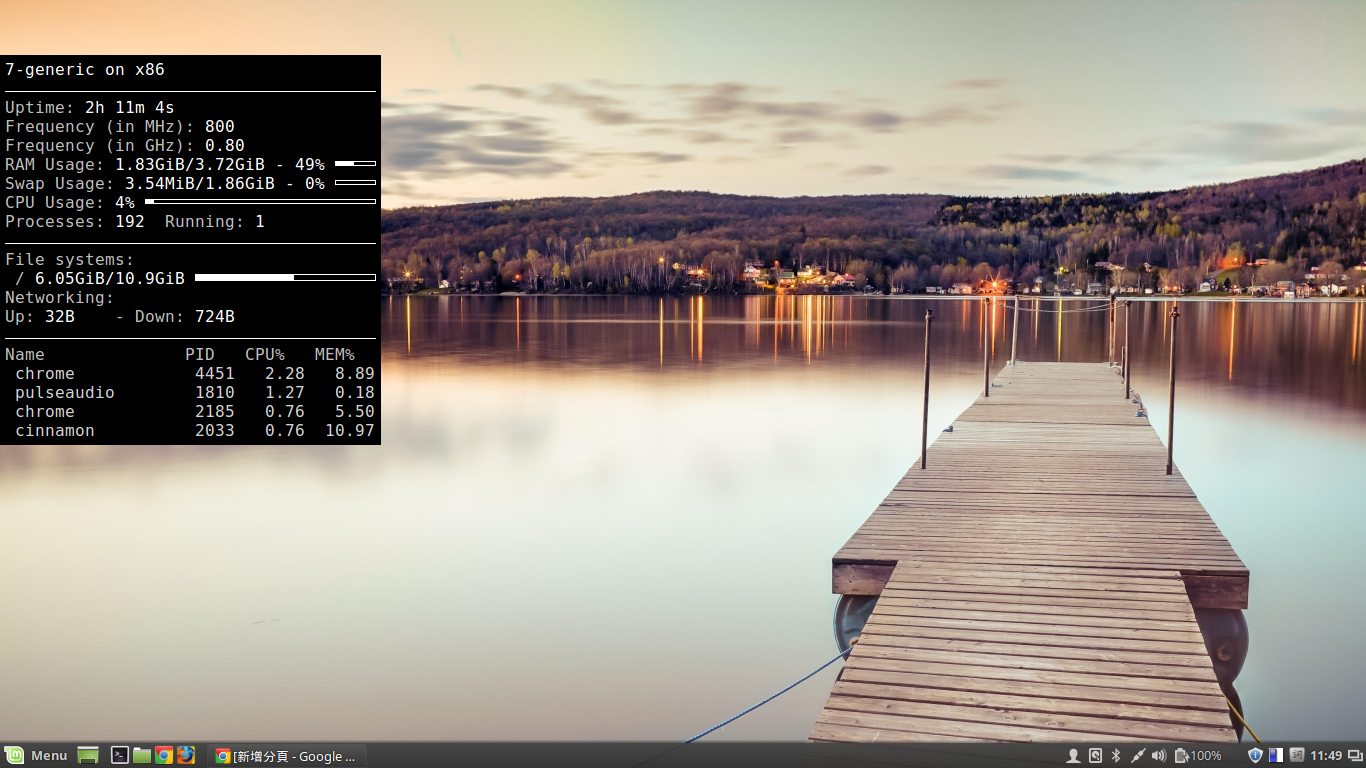
Task: Launch Google Chrome from panel launcher
Action: click(164, 756)
